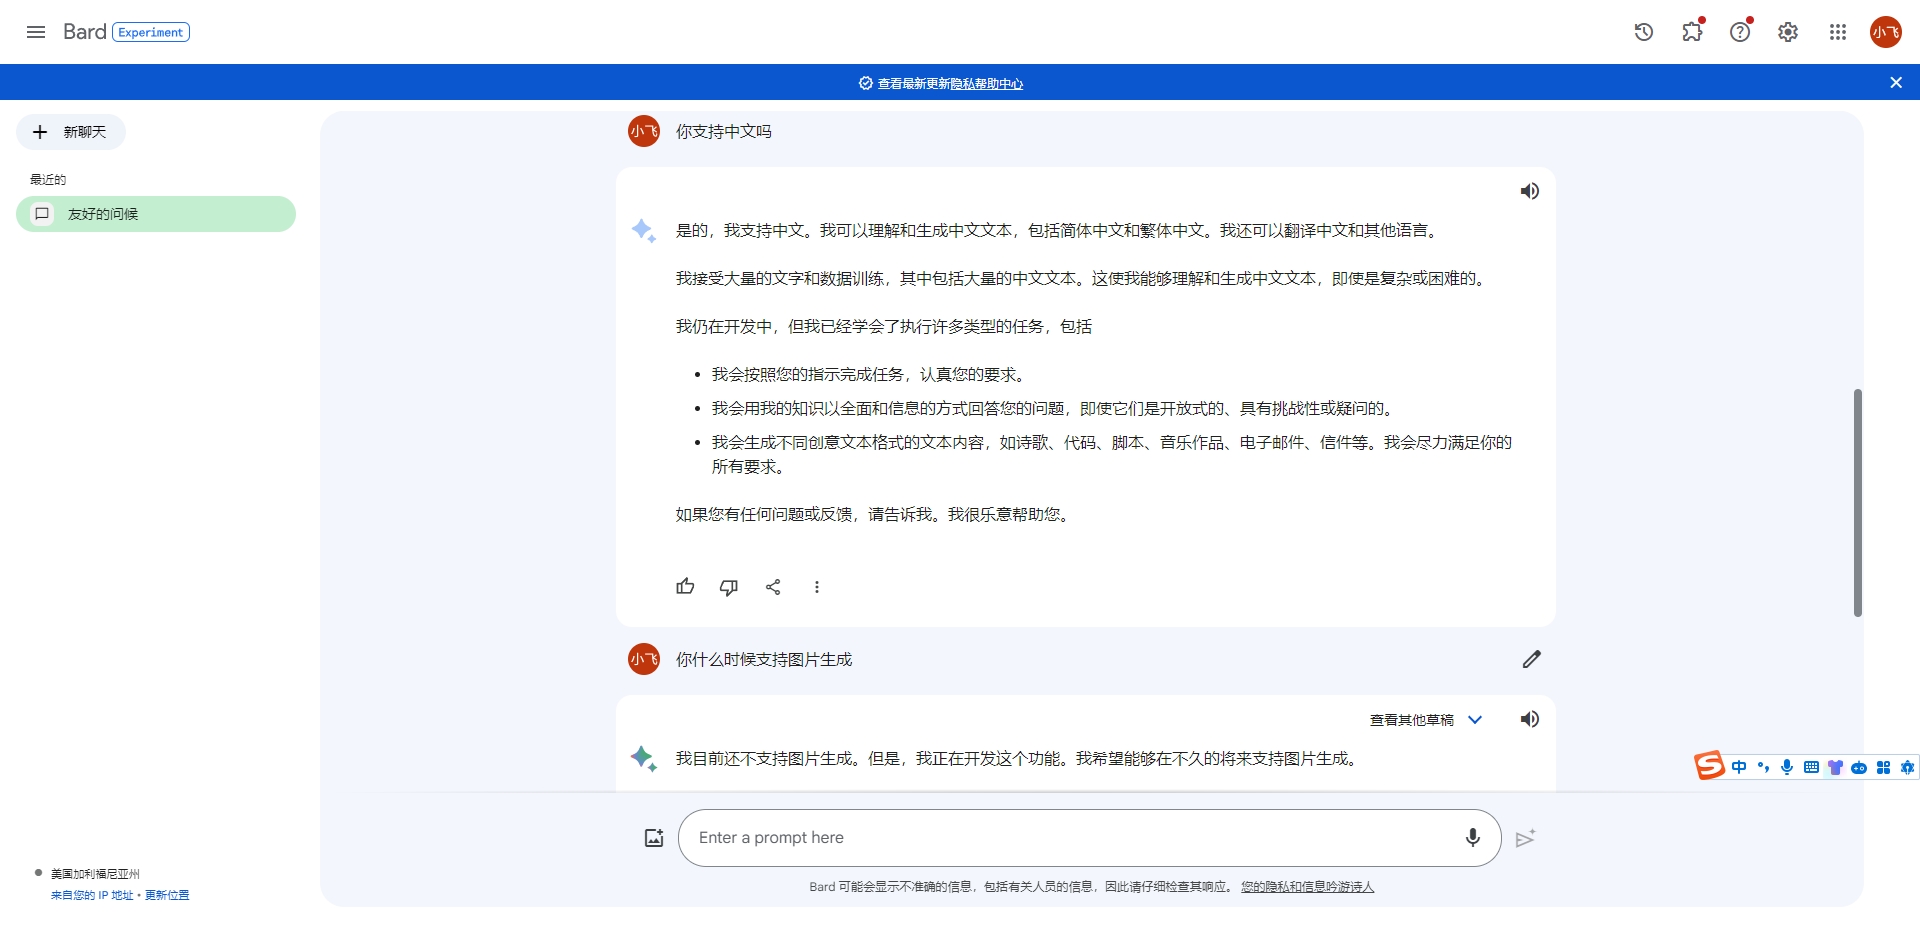Click the Bard sparkle icon of first response

pyautogui.click(x=644, y=231)
